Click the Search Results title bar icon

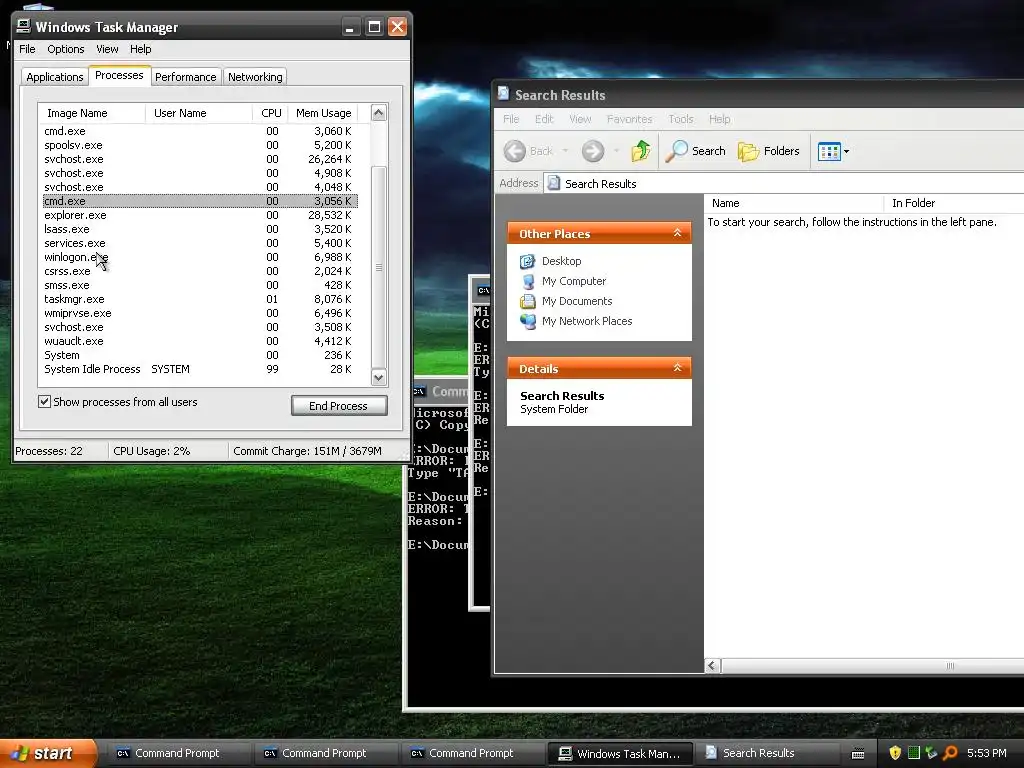tap(503, 93)
